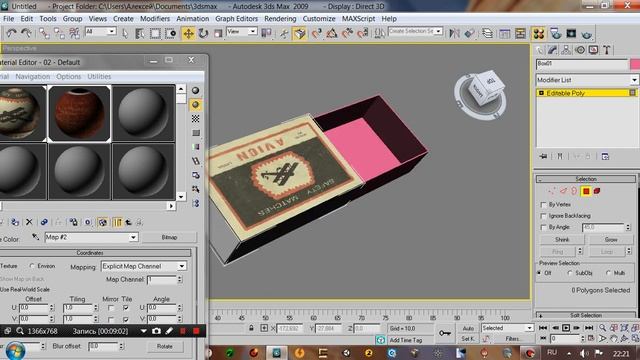The height and width of the screenshot is (360, 640).
Task: Collapse the Selection rollout
Action: (586, 179)
